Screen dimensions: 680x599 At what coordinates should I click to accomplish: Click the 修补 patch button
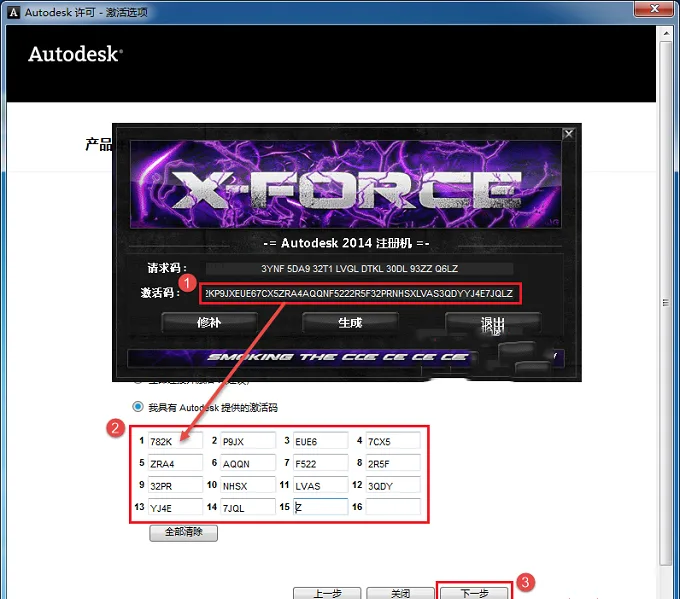tap(209, 323)
